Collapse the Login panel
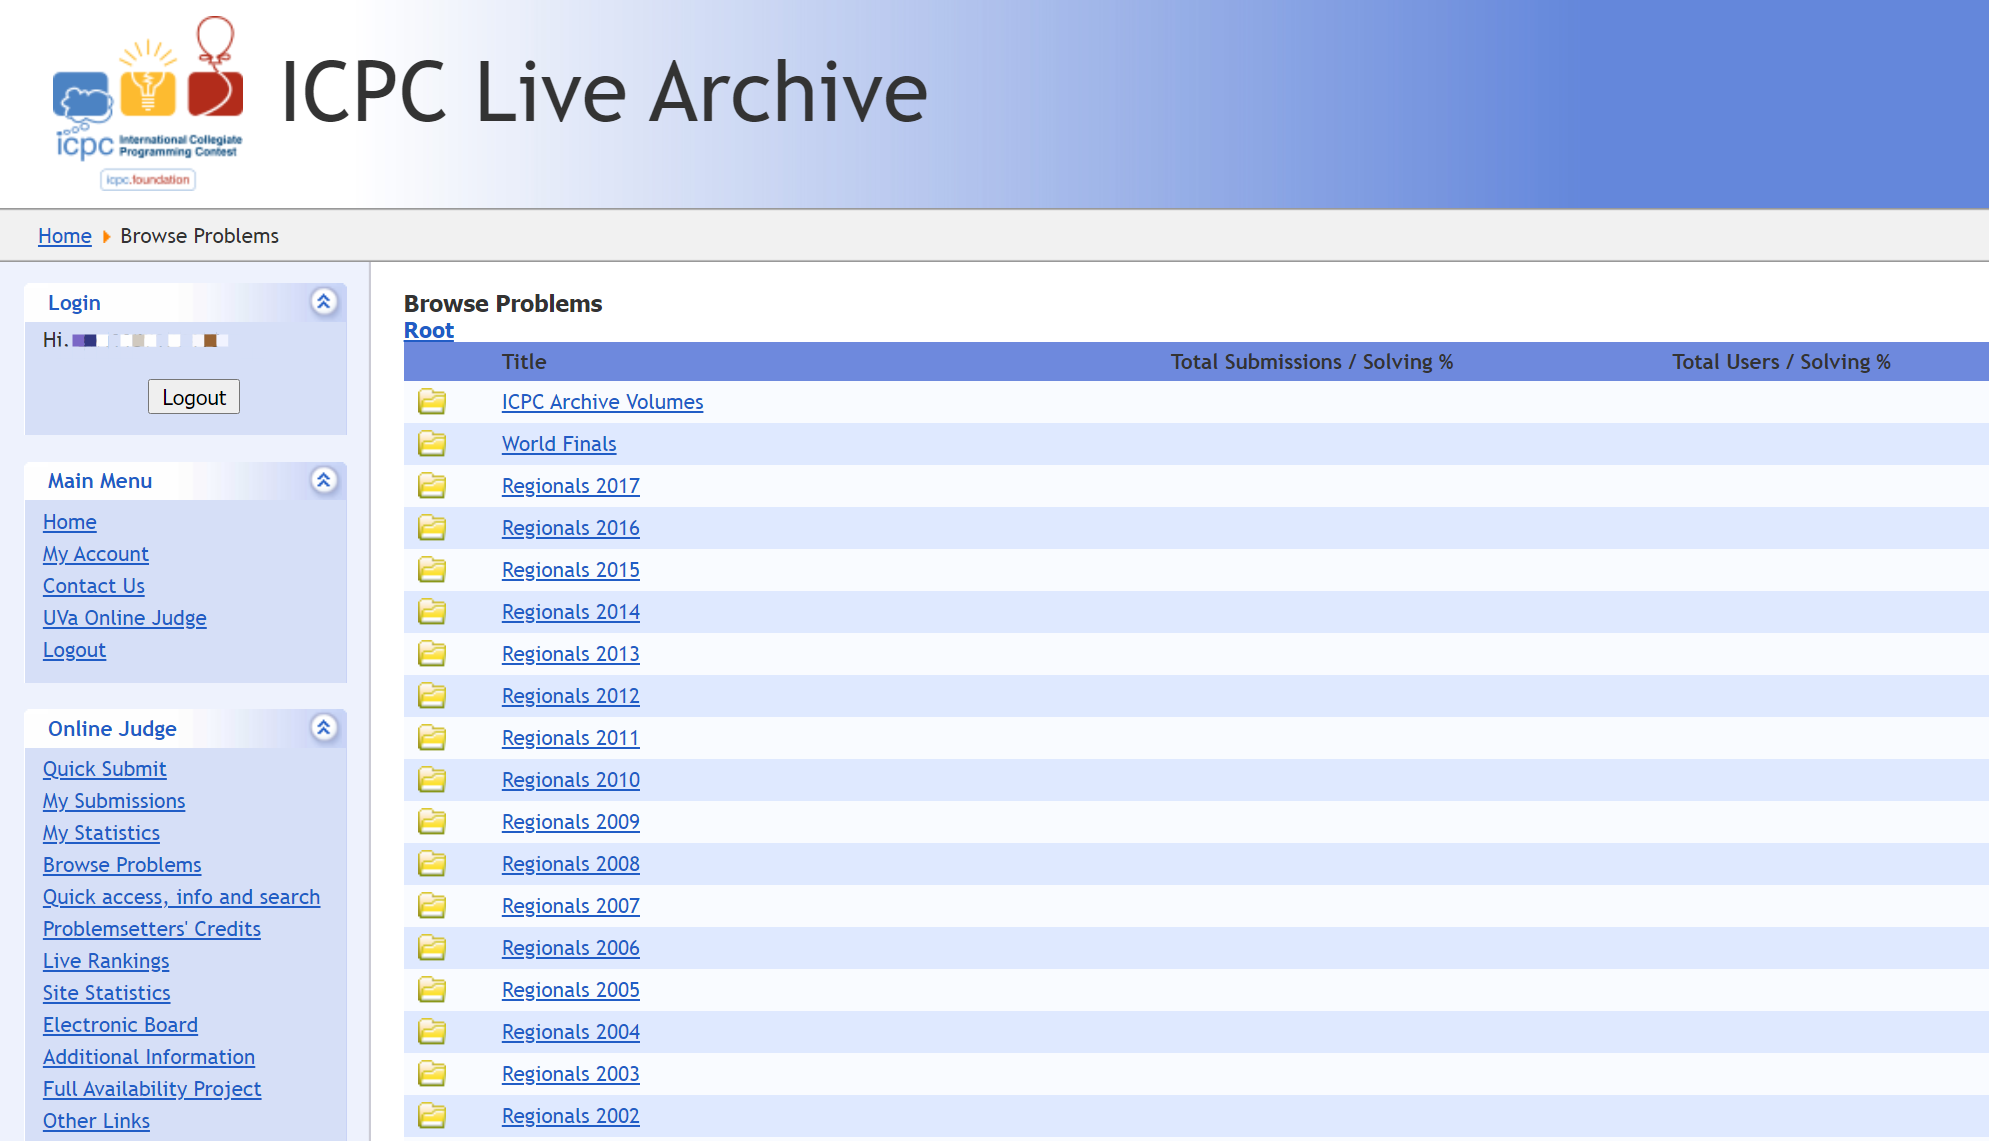The width and height of the screenshot is (1989, 1141). pos(323,302)
